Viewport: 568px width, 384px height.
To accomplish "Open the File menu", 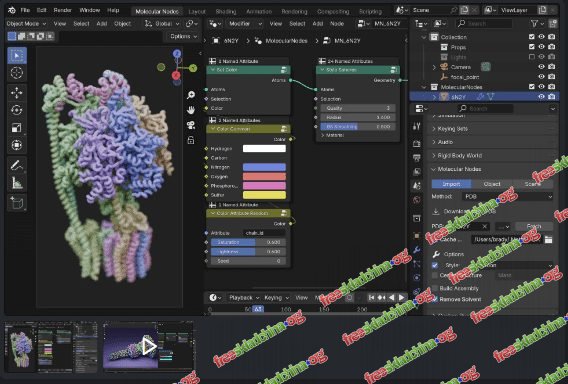I will point(25,10).
